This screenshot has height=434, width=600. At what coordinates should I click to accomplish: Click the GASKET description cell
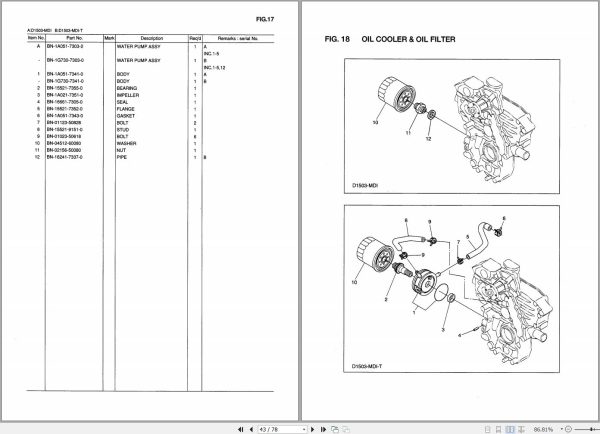pyautogui.click(x=126, y=116)
